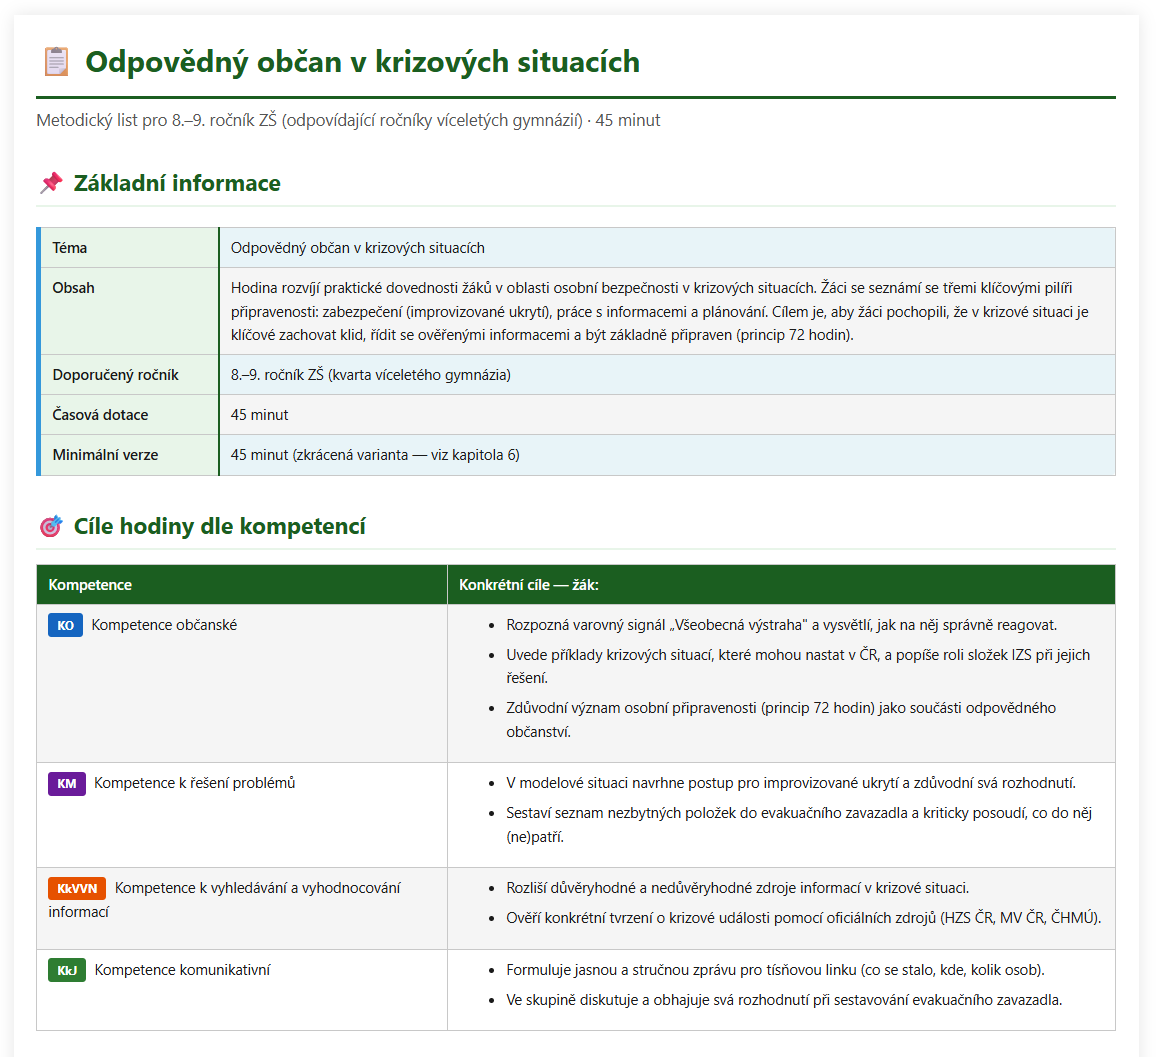Click the clipboard icon beside the main title
Screen dimensions: 1157x1057
click(x=56, y=62)
